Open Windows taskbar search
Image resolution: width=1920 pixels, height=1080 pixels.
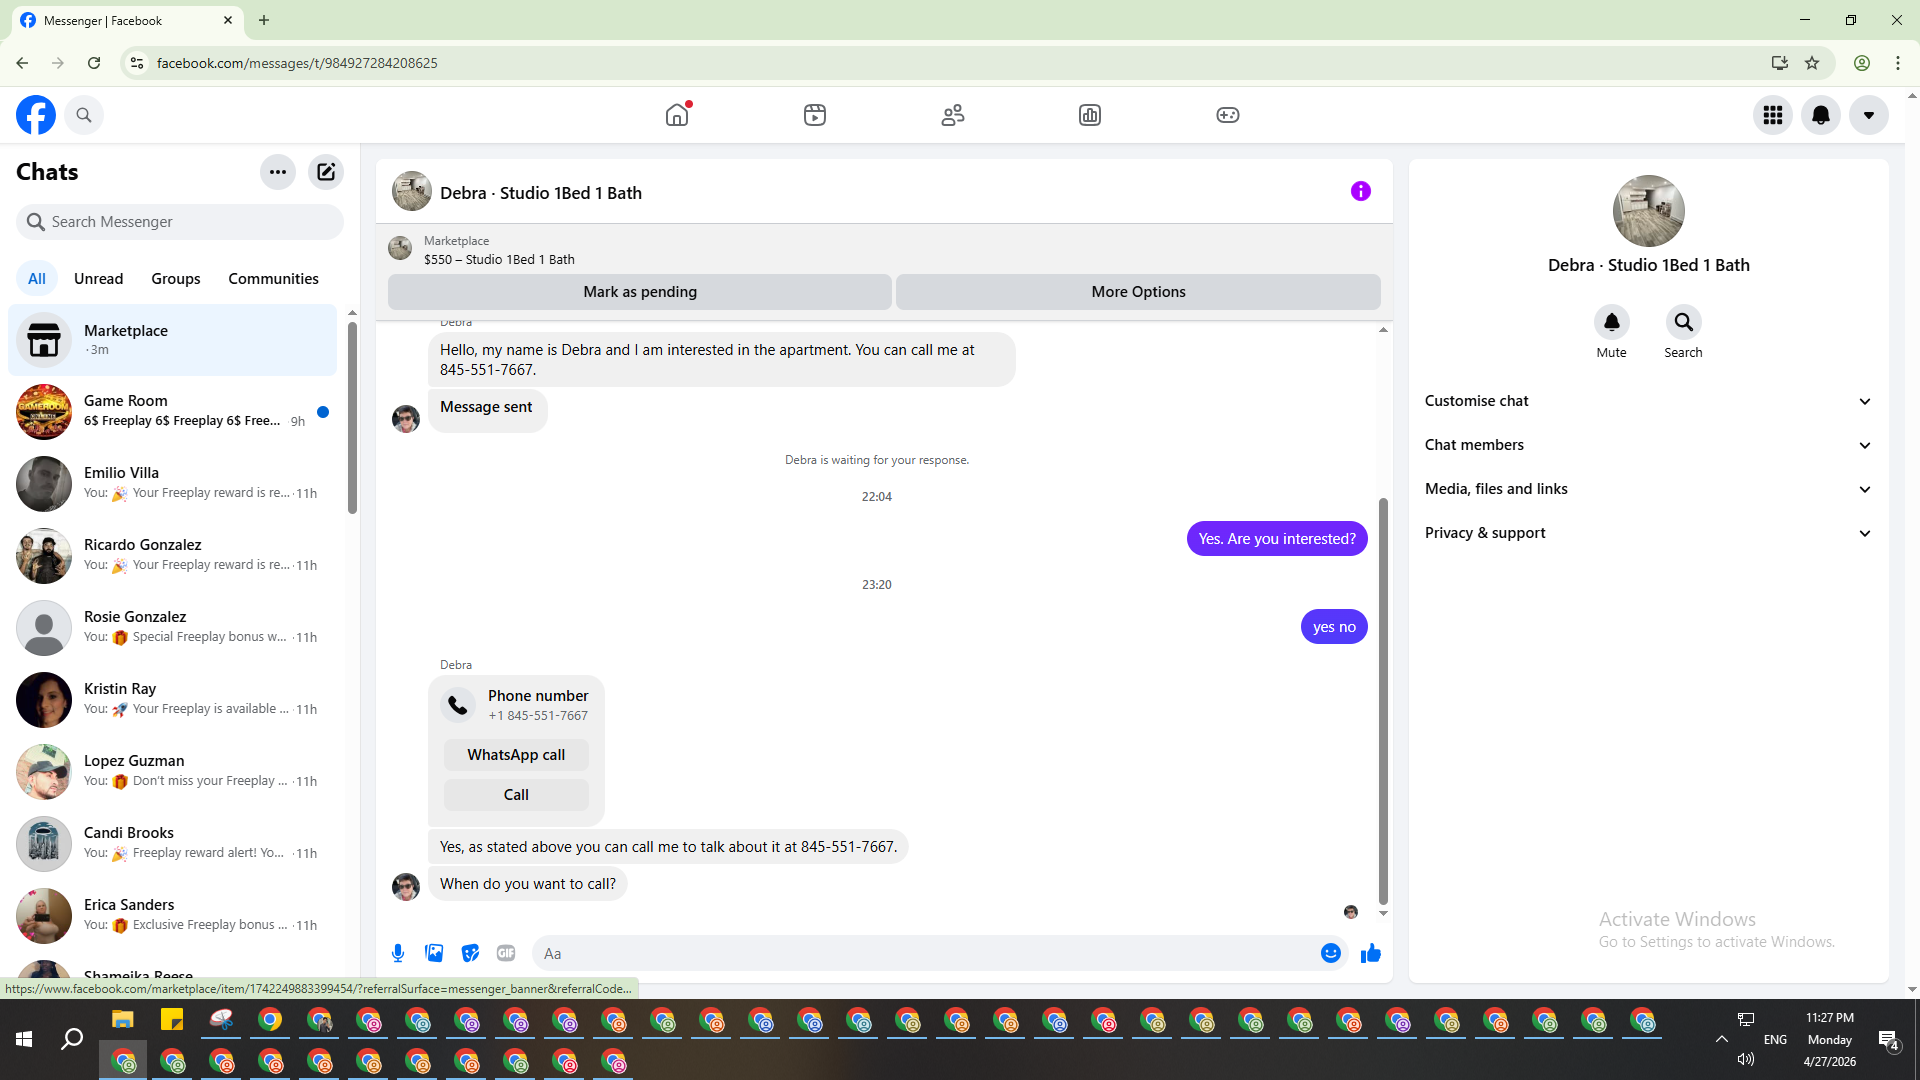[72, 1040]
